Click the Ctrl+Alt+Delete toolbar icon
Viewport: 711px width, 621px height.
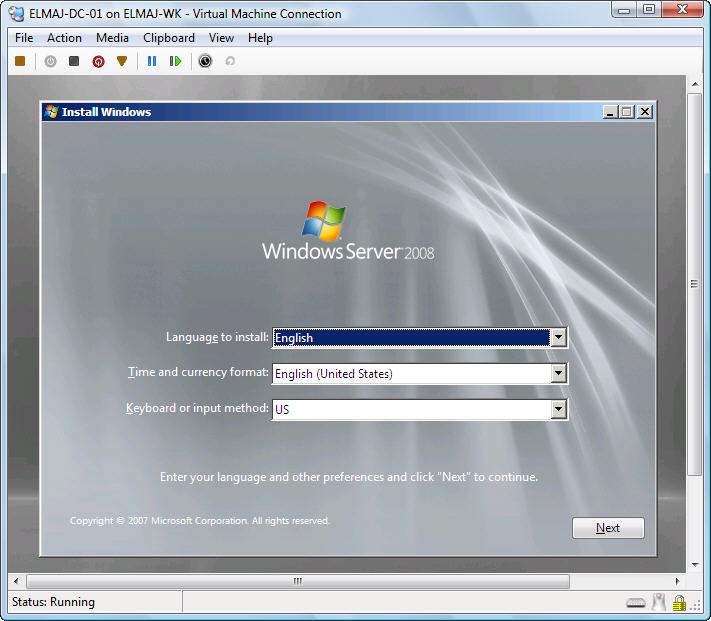pyautogui.click(x=20, y=61)
